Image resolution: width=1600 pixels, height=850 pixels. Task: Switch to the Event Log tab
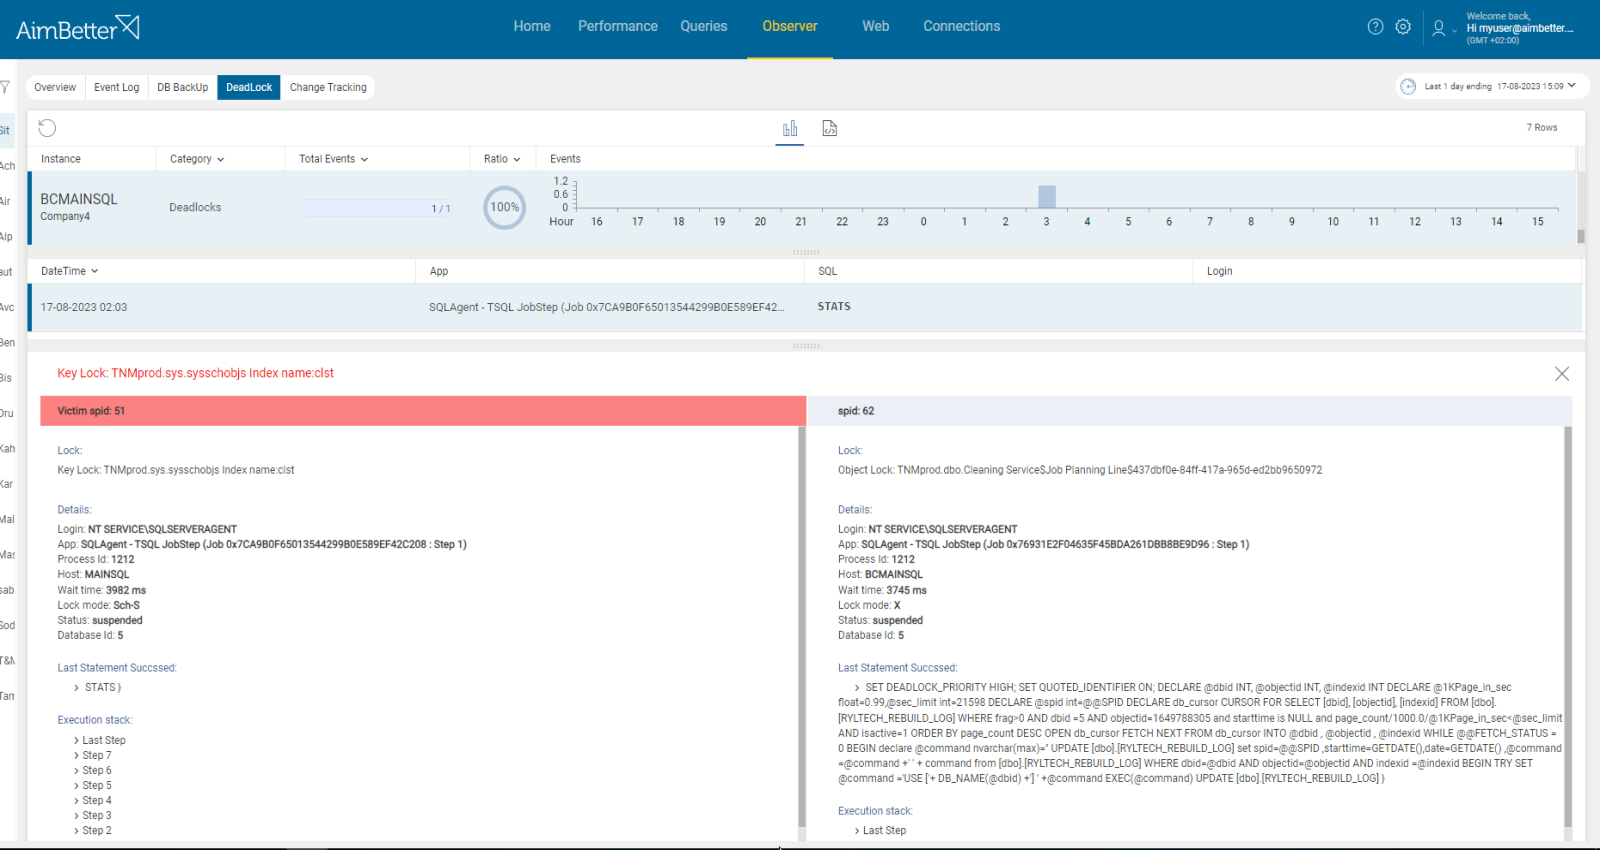(117, 87)
